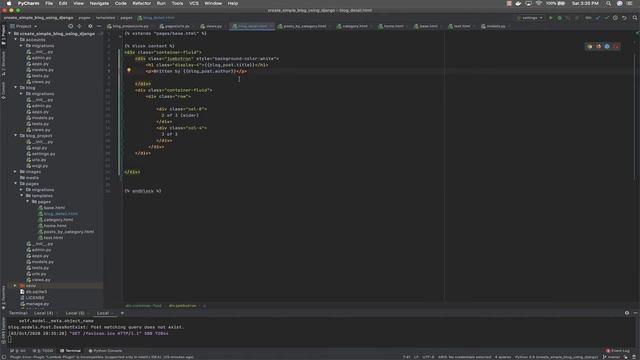Select the LICENSE file in the project tree
Screen dimensions: 640x360
[35, 298]
